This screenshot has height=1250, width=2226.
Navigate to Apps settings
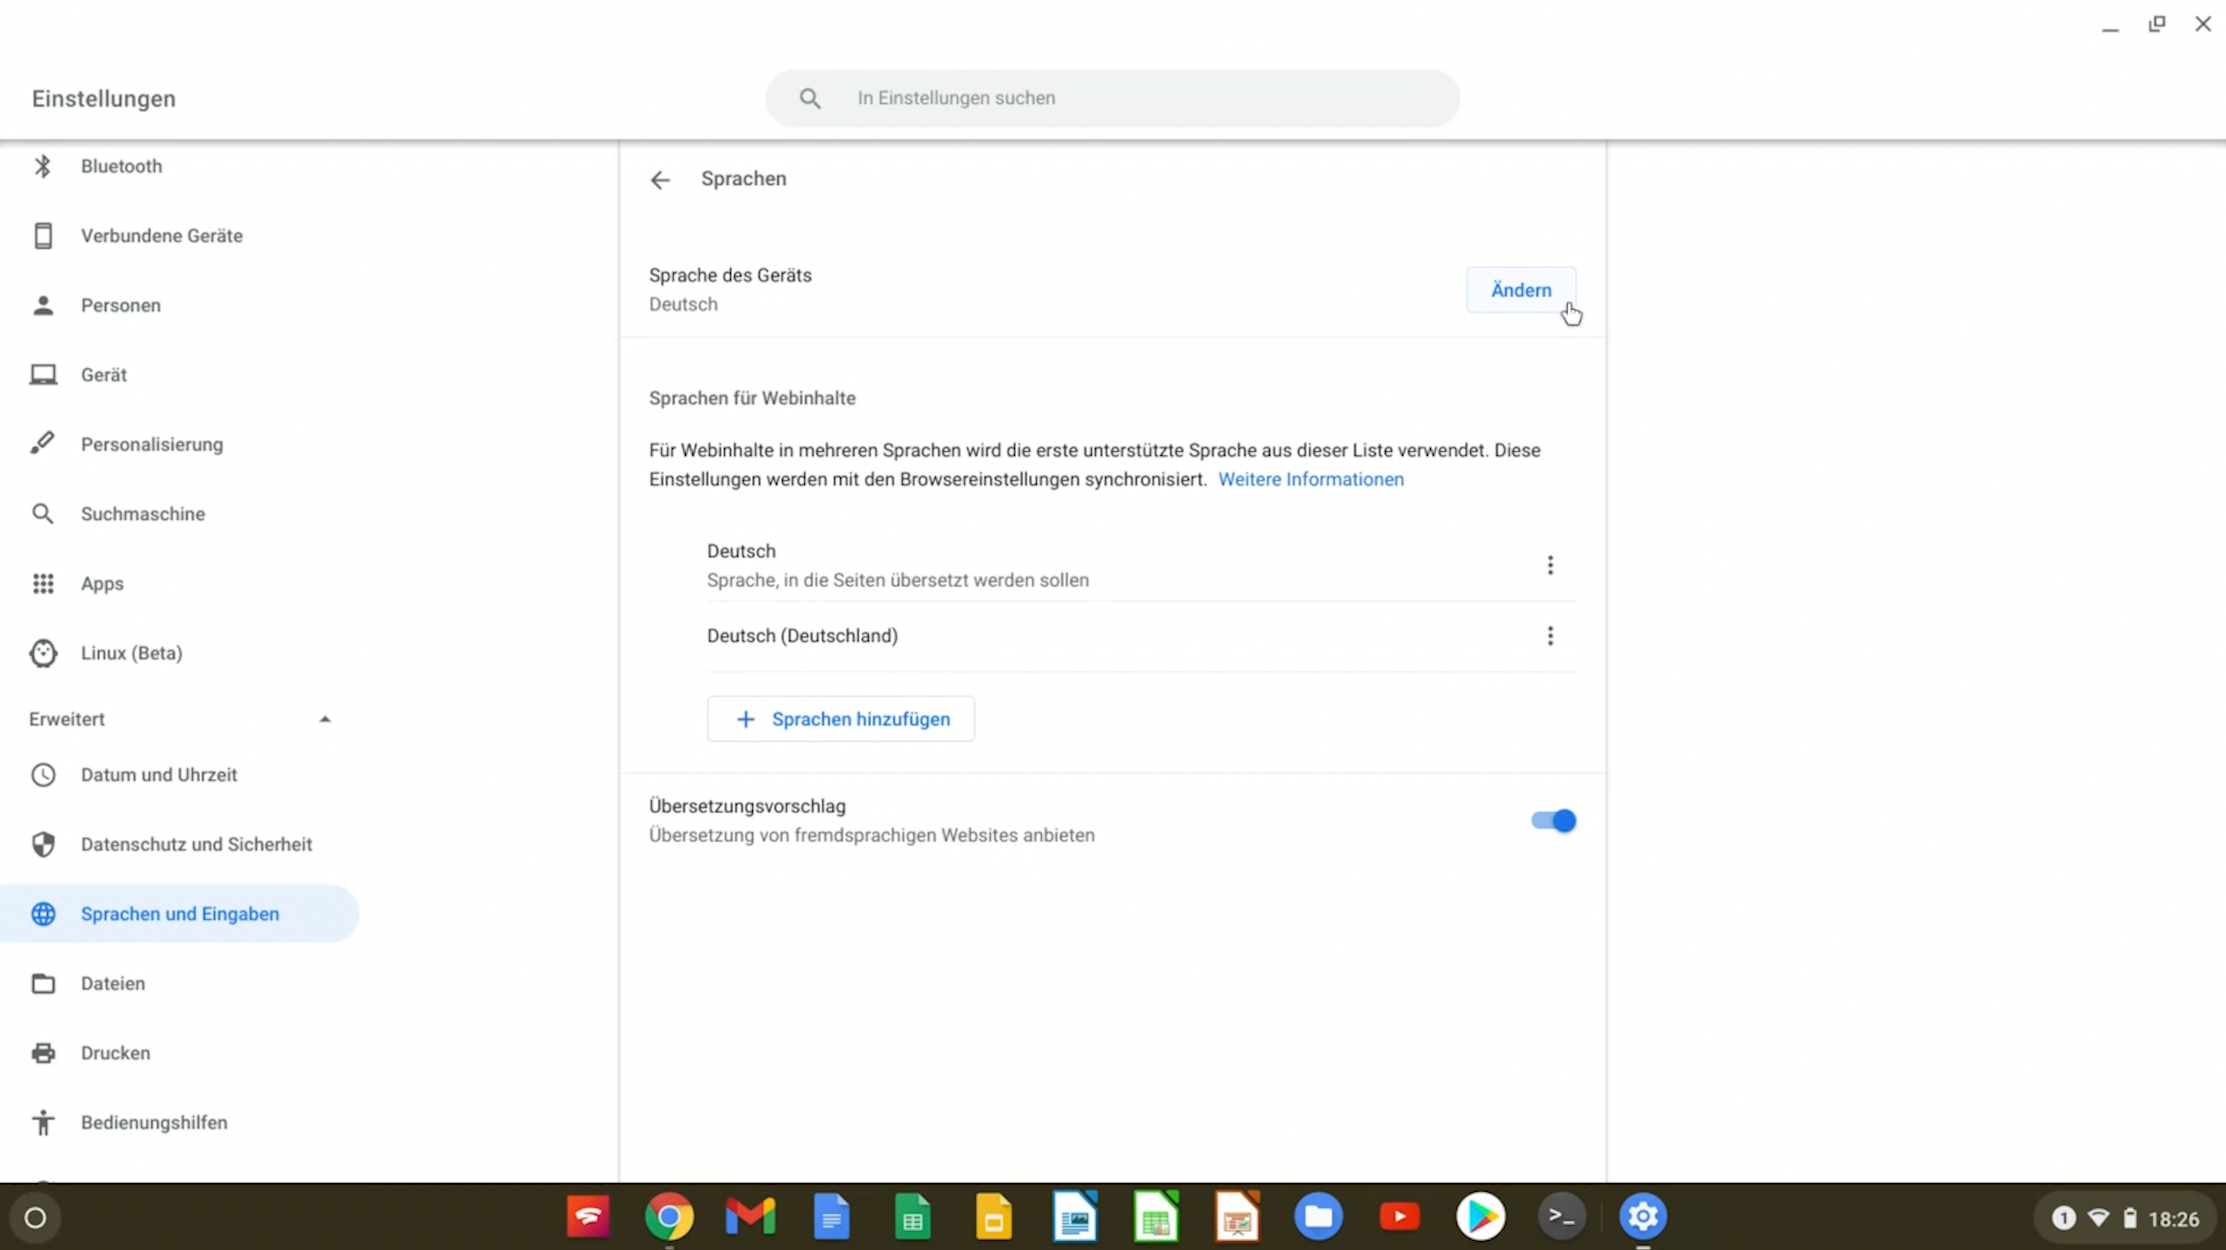(x=102, y=584)
